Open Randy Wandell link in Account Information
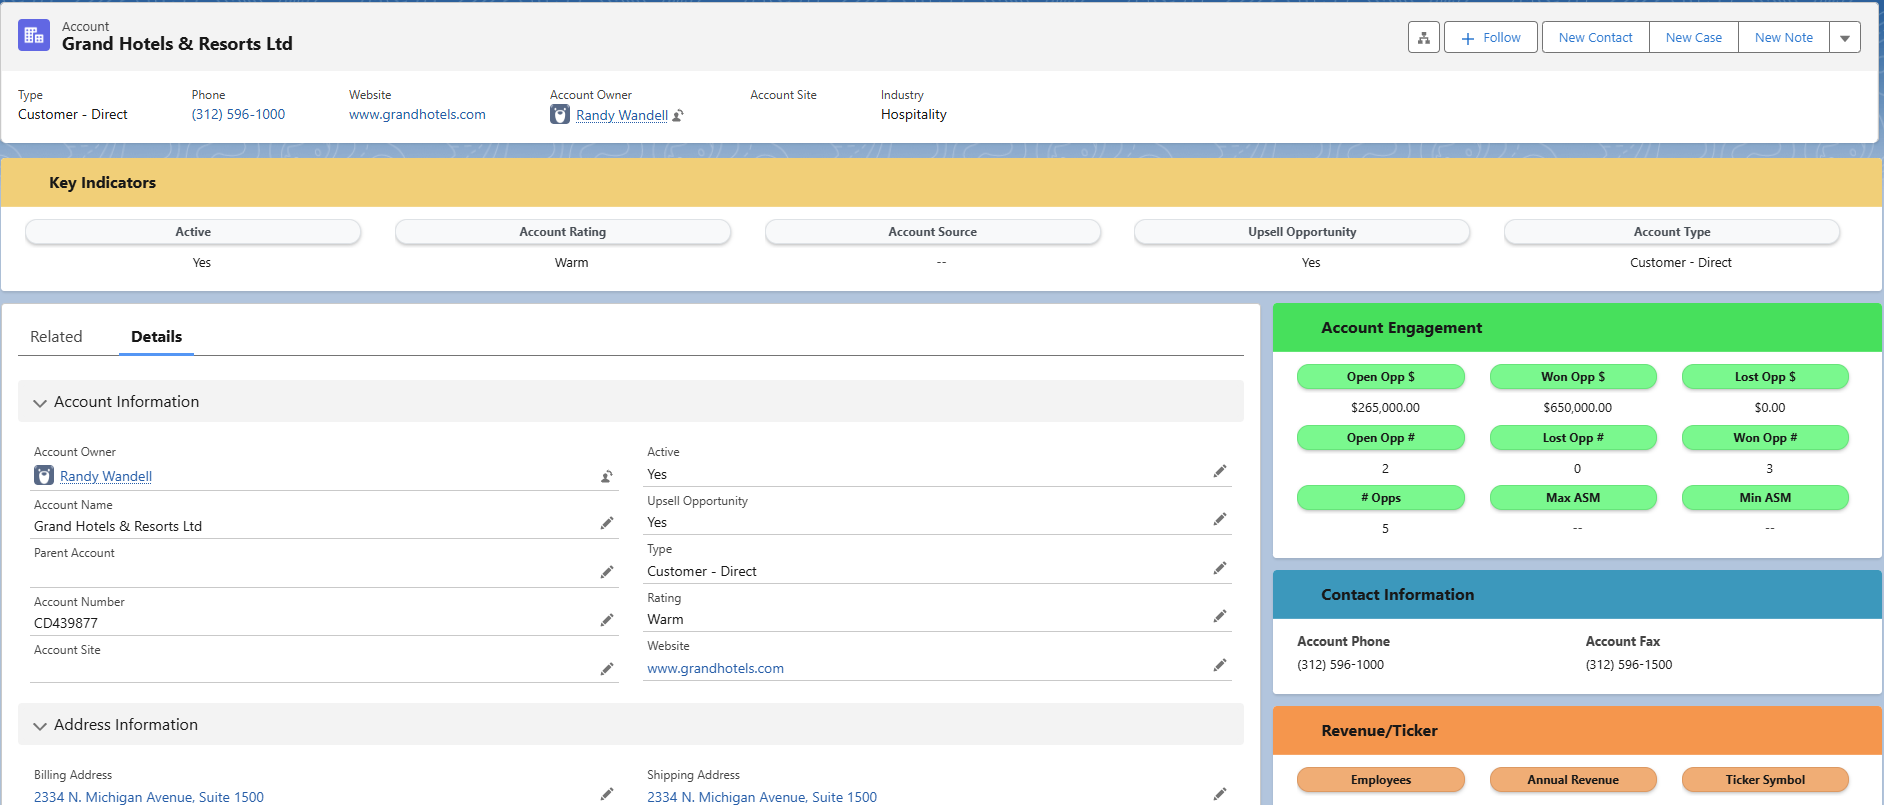The height and width of the screenshot is (805, 1884). click(x=106, y=477)
